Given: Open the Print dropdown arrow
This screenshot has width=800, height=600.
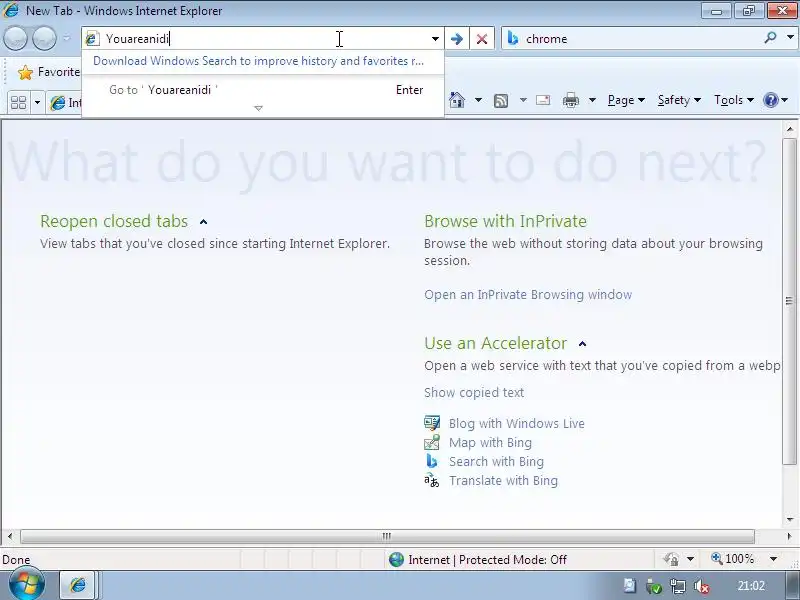Looking at the screenshot, I should (x=592, y=100).
